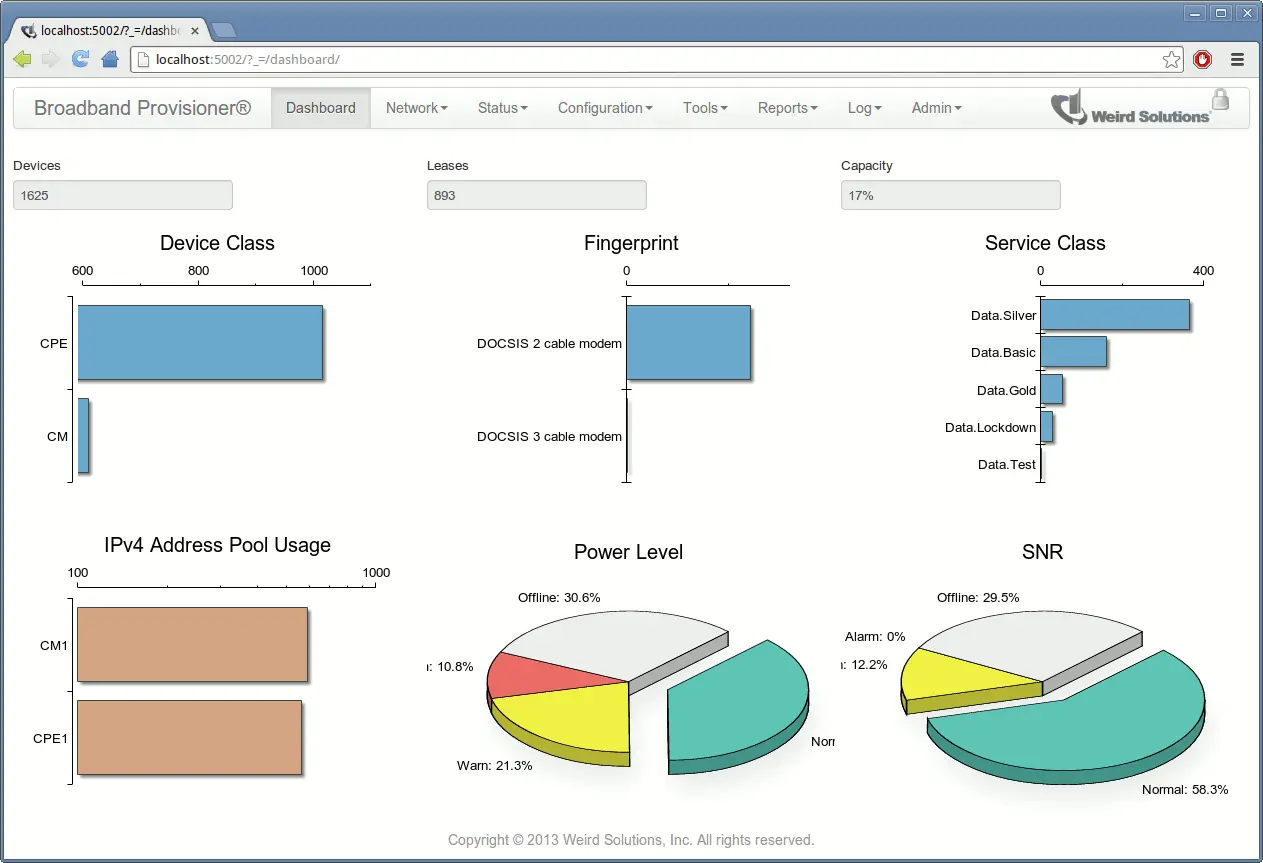Screen dimensions: 1263x863
Task: Open the browser home page icon
Action: pyautogui.click(x=108, y=59)
